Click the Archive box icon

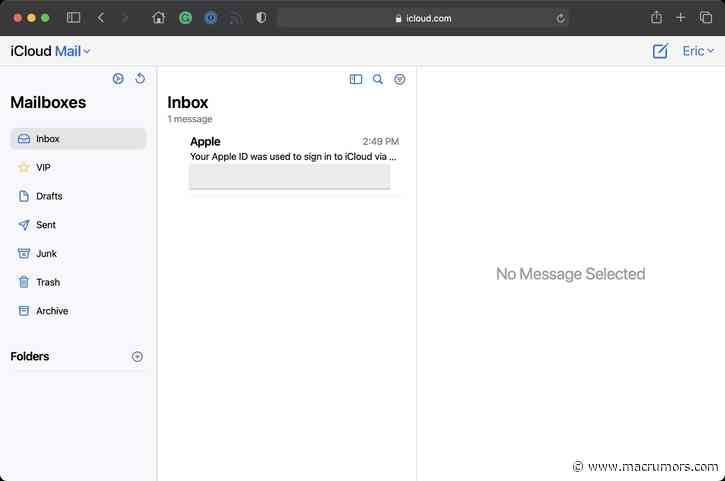point(24,311)
